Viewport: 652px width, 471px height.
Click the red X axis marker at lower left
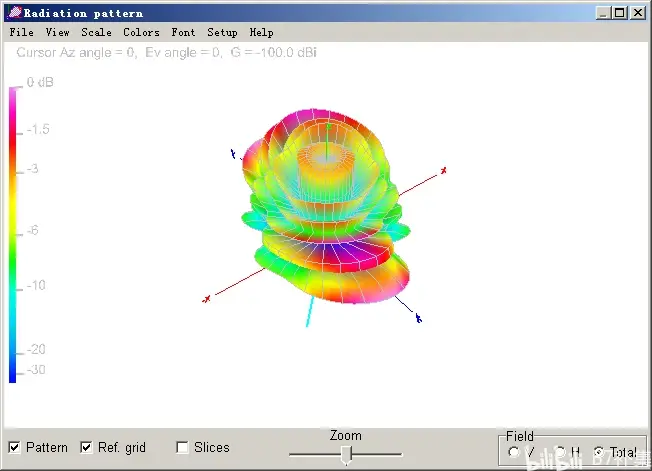207,298
